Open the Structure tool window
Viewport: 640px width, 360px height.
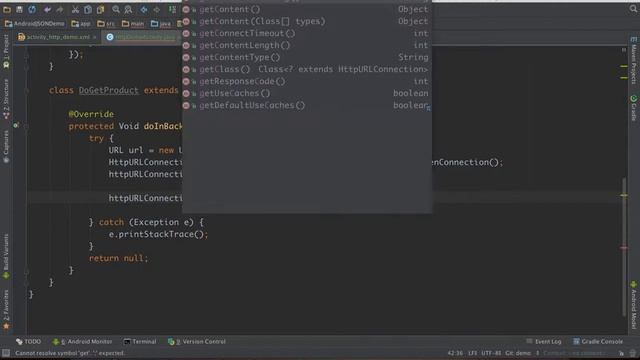click(x=6, y=99)
